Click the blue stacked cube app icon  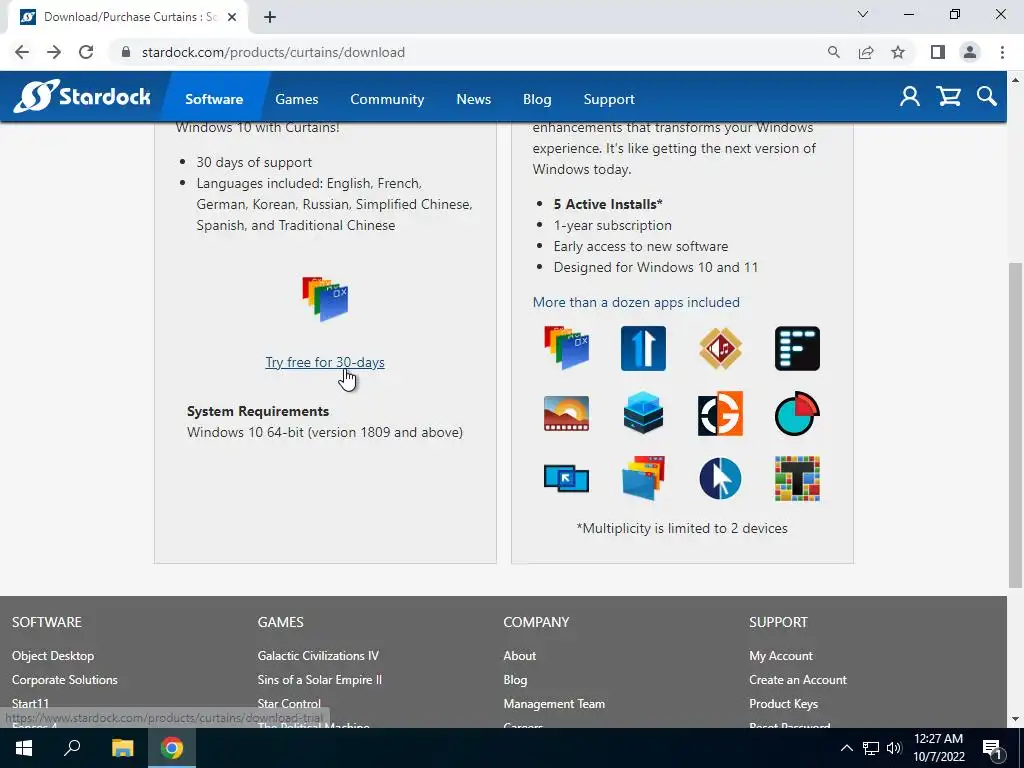[643, 413]
